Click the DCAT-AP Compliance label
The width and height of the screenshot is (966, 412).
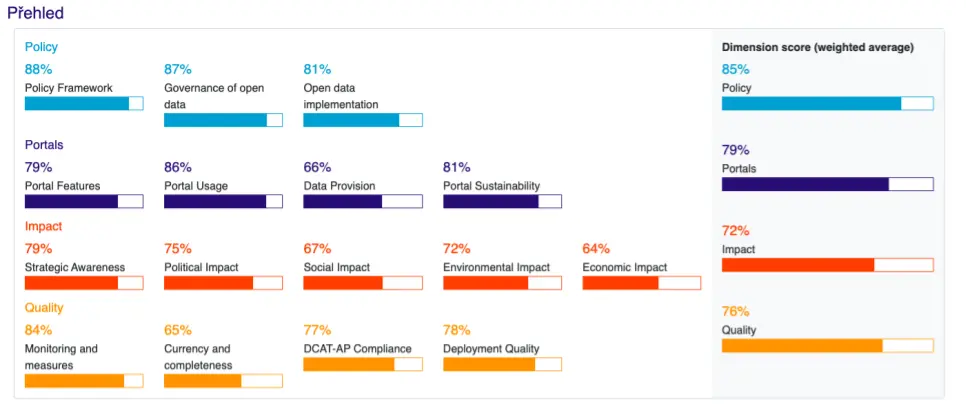pyautogui.click(x=357, y=349)
